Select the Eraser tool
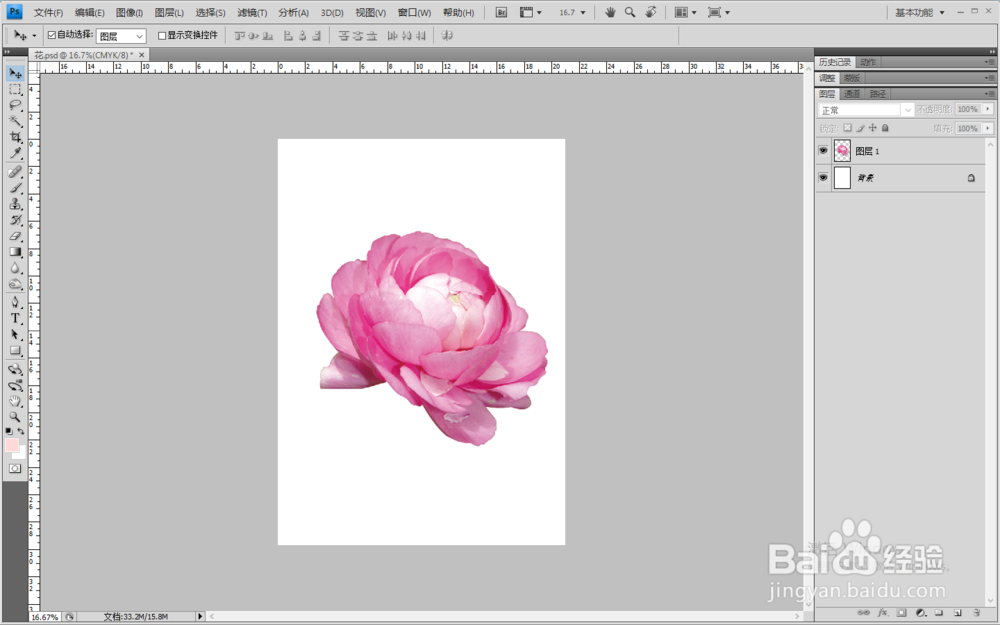 pyautogui.click(x=15, y=236)
